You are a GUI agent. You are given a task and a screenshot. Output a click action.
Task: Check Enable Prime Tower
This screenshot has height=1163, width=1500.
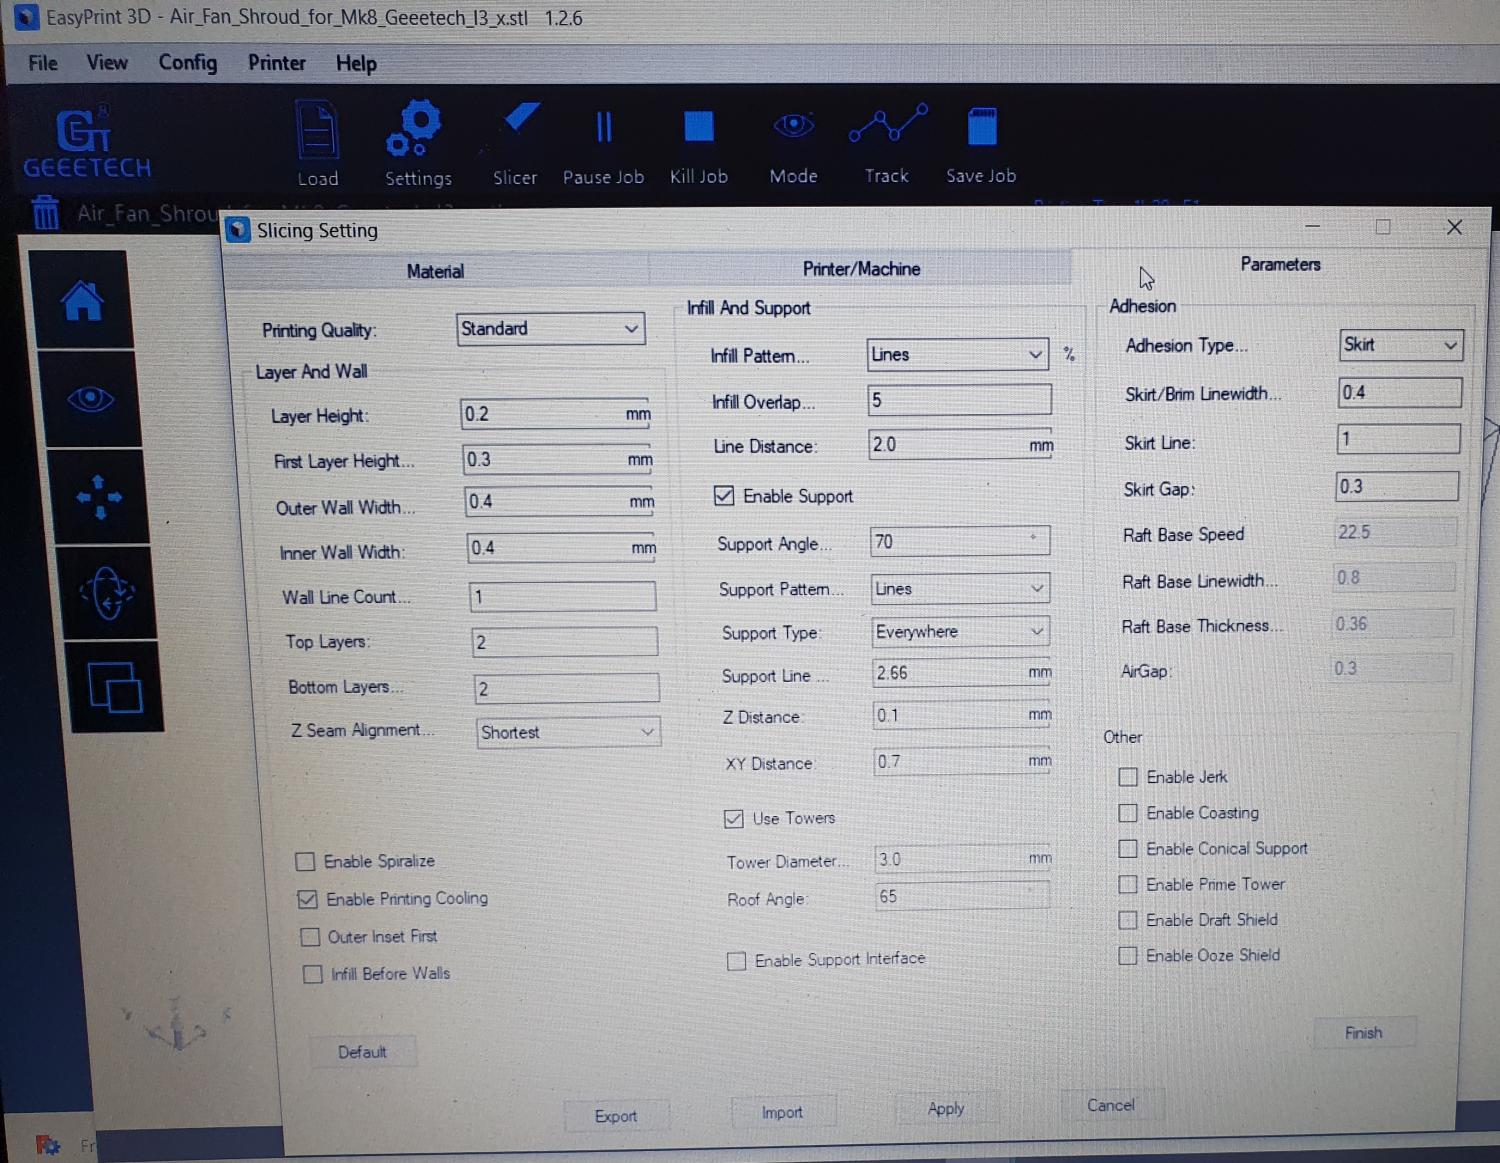pyautogui.click(x=1128, y=885)
